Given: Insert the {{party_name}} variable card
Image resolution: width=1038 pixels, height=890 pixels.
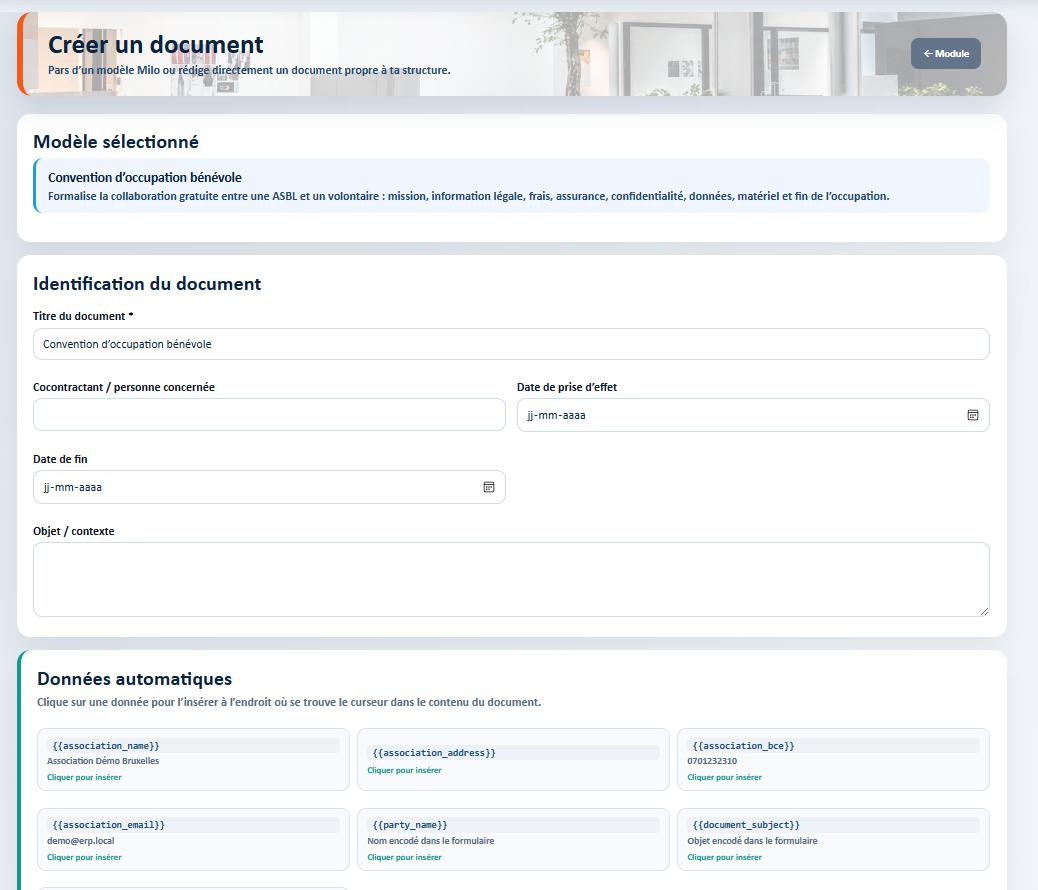Looking at the screenshot, I should 513,839.
